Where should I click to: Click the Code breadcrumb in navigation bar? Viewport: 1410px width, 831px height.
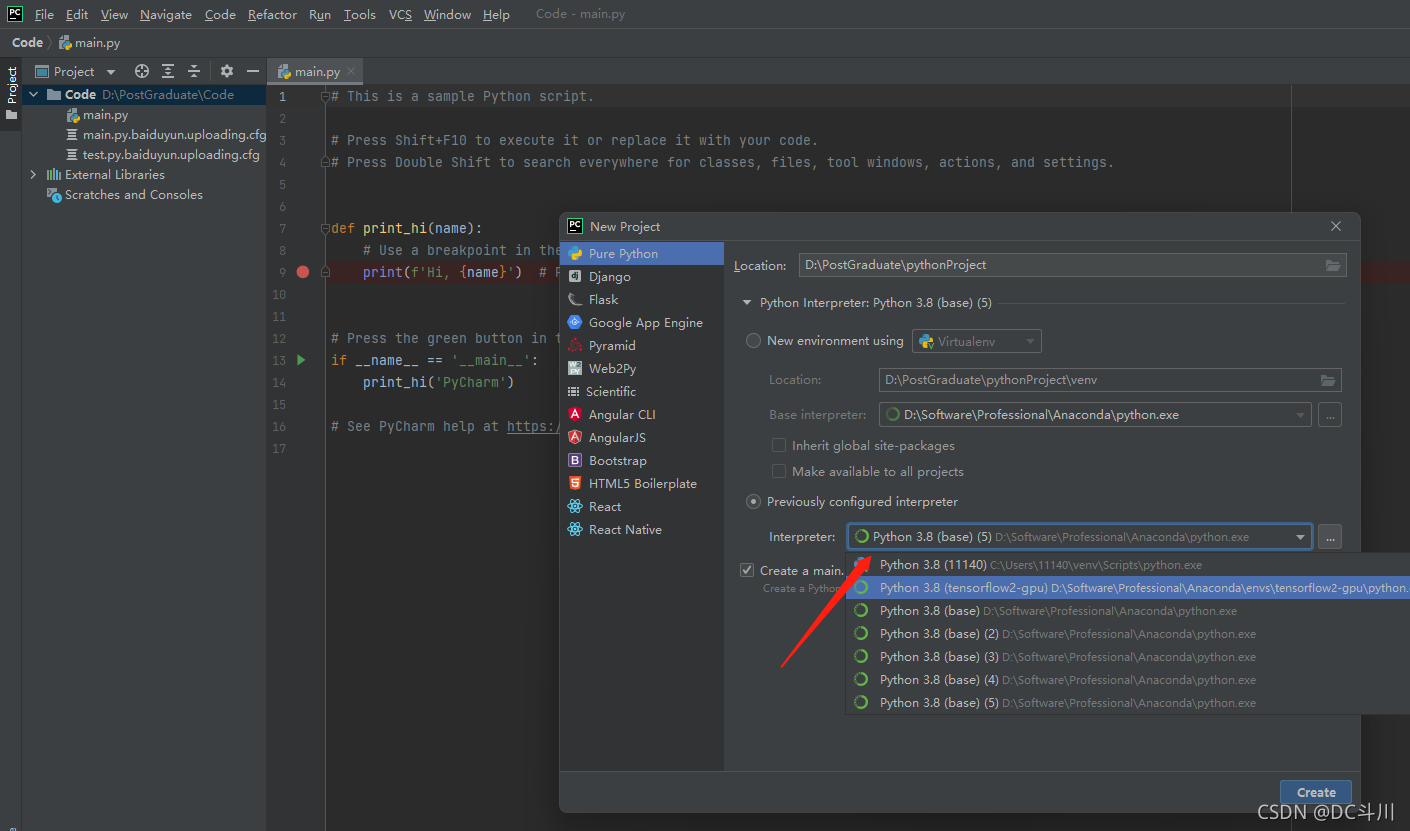27,43
